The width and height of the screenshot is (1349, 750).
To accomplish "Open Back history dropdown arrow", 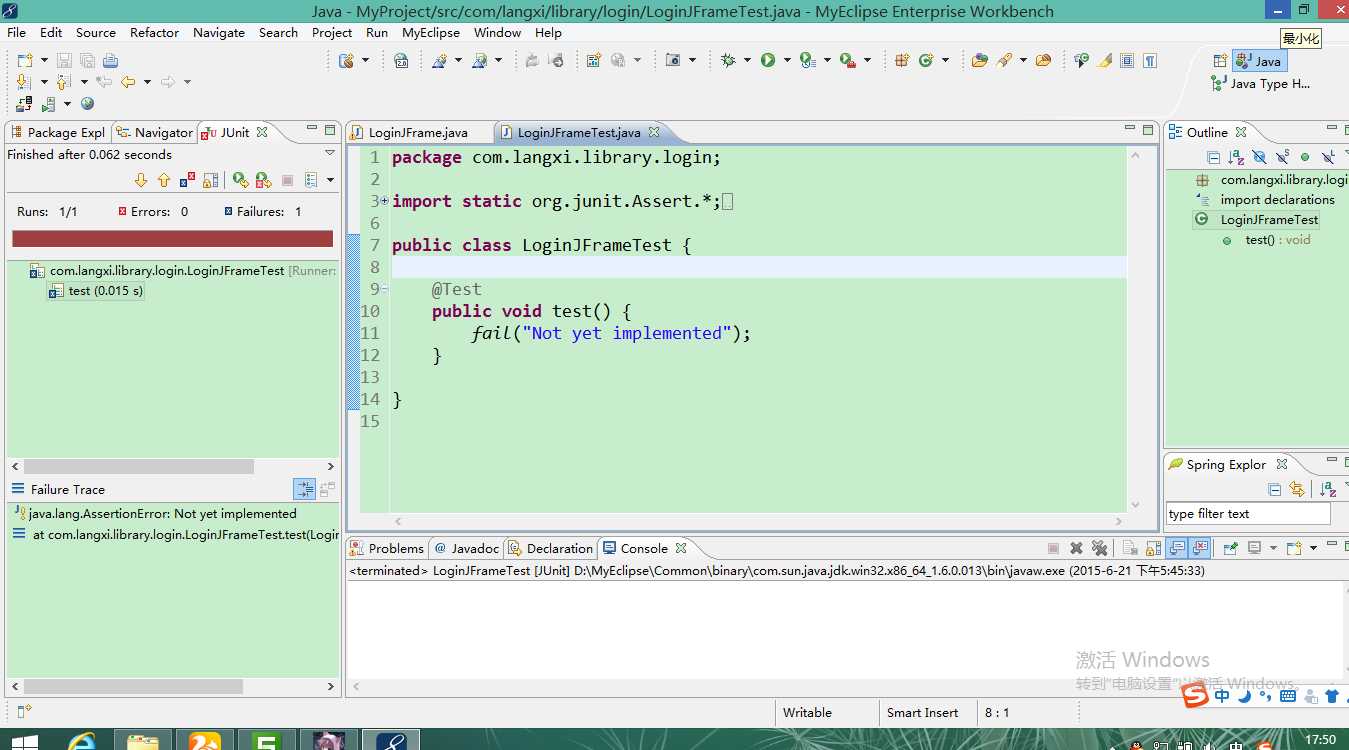I will tap(147, 82).
